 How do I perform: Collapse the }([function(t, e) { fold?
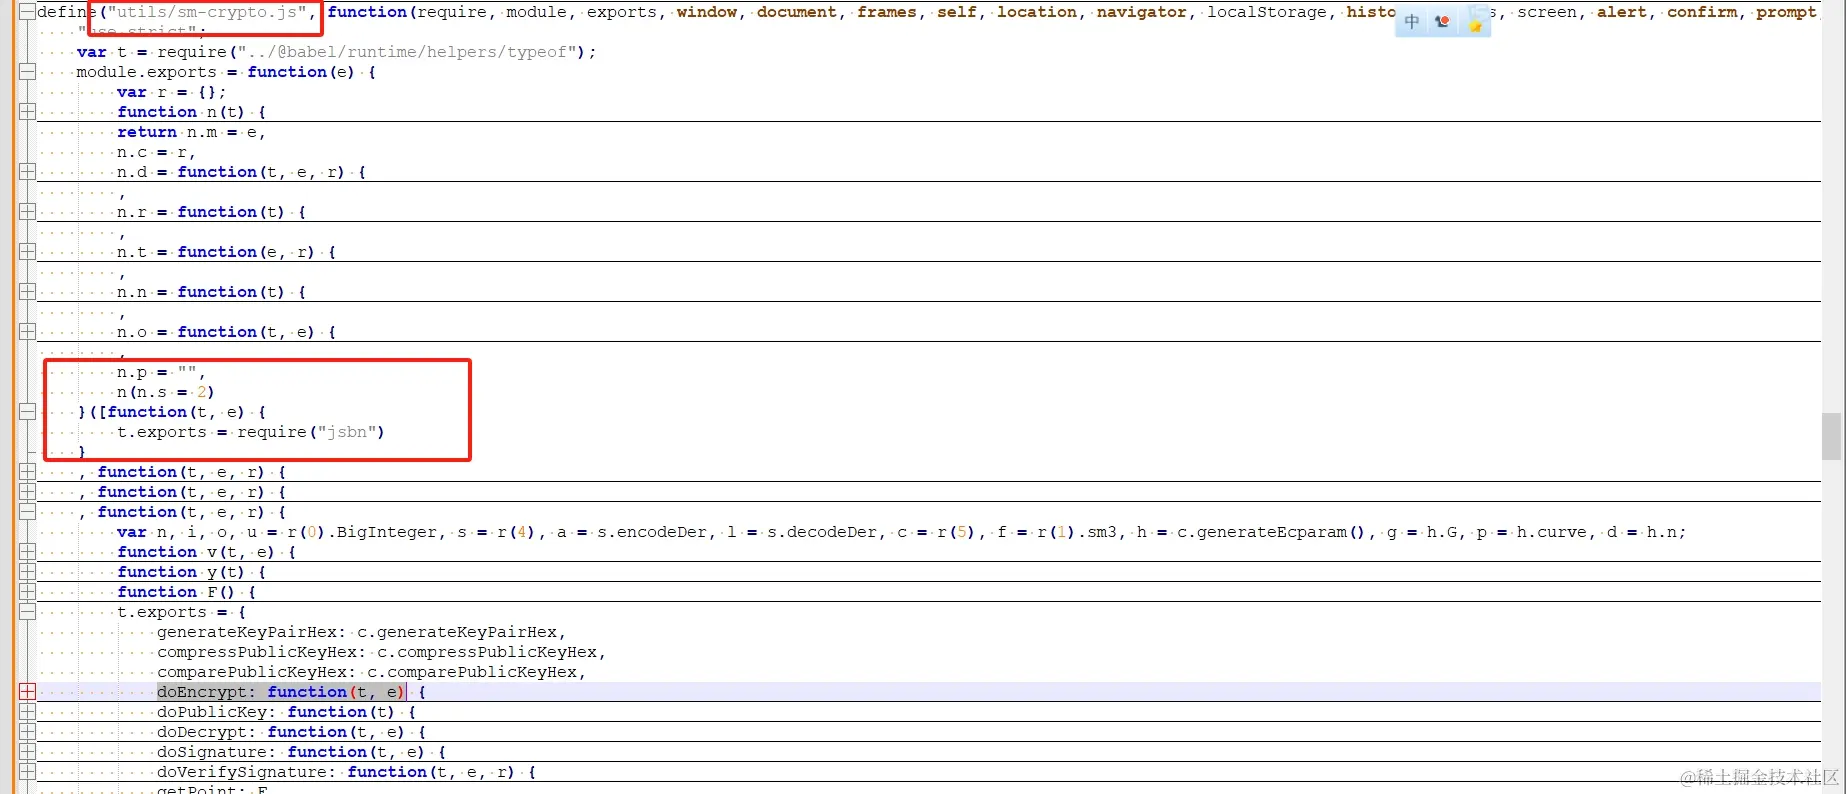click(x=27, y=412)
